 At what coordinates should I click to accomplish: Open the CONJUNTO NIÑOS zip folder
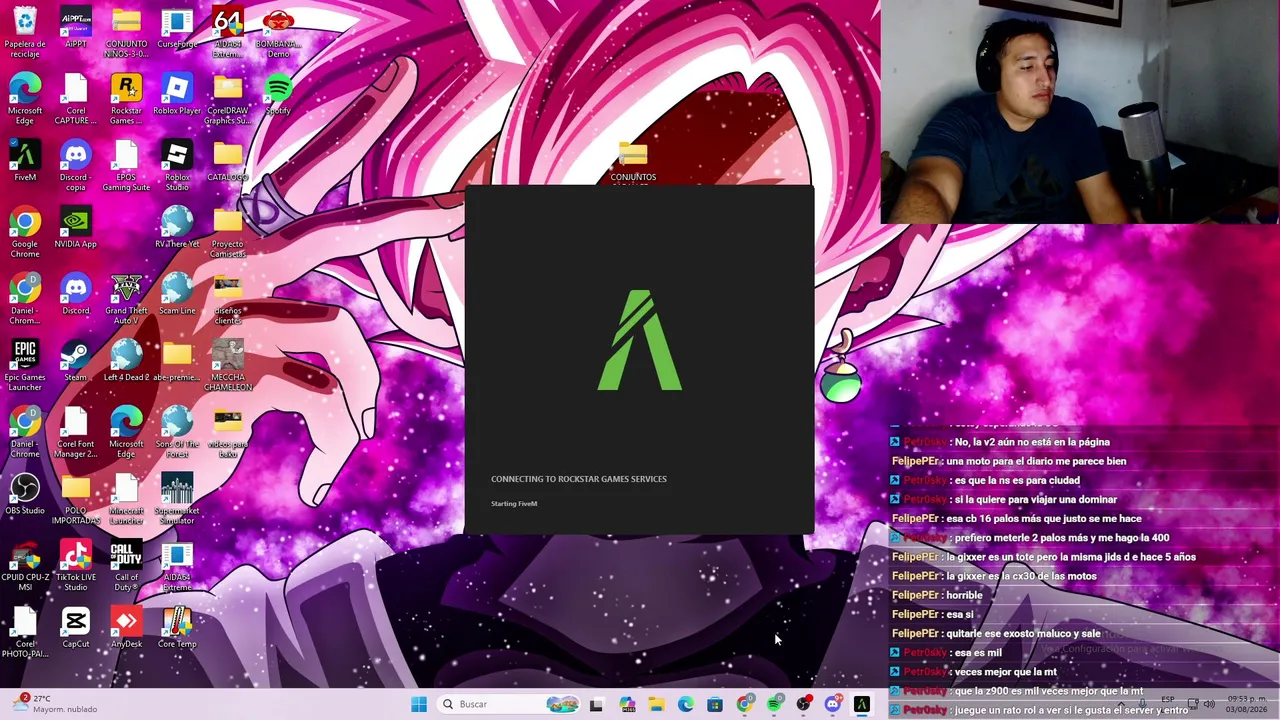(126, 33)
